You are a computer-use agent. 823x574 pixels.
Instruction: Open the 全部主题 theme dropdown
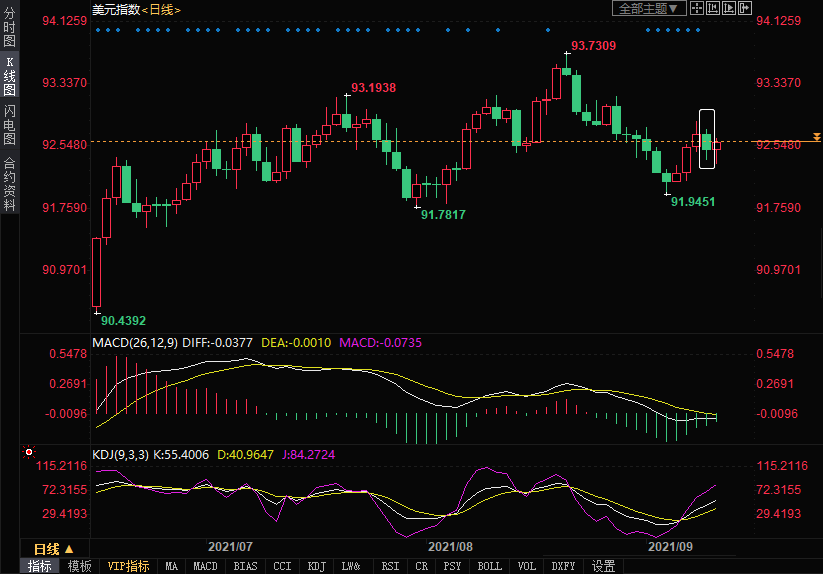(648, 8)
